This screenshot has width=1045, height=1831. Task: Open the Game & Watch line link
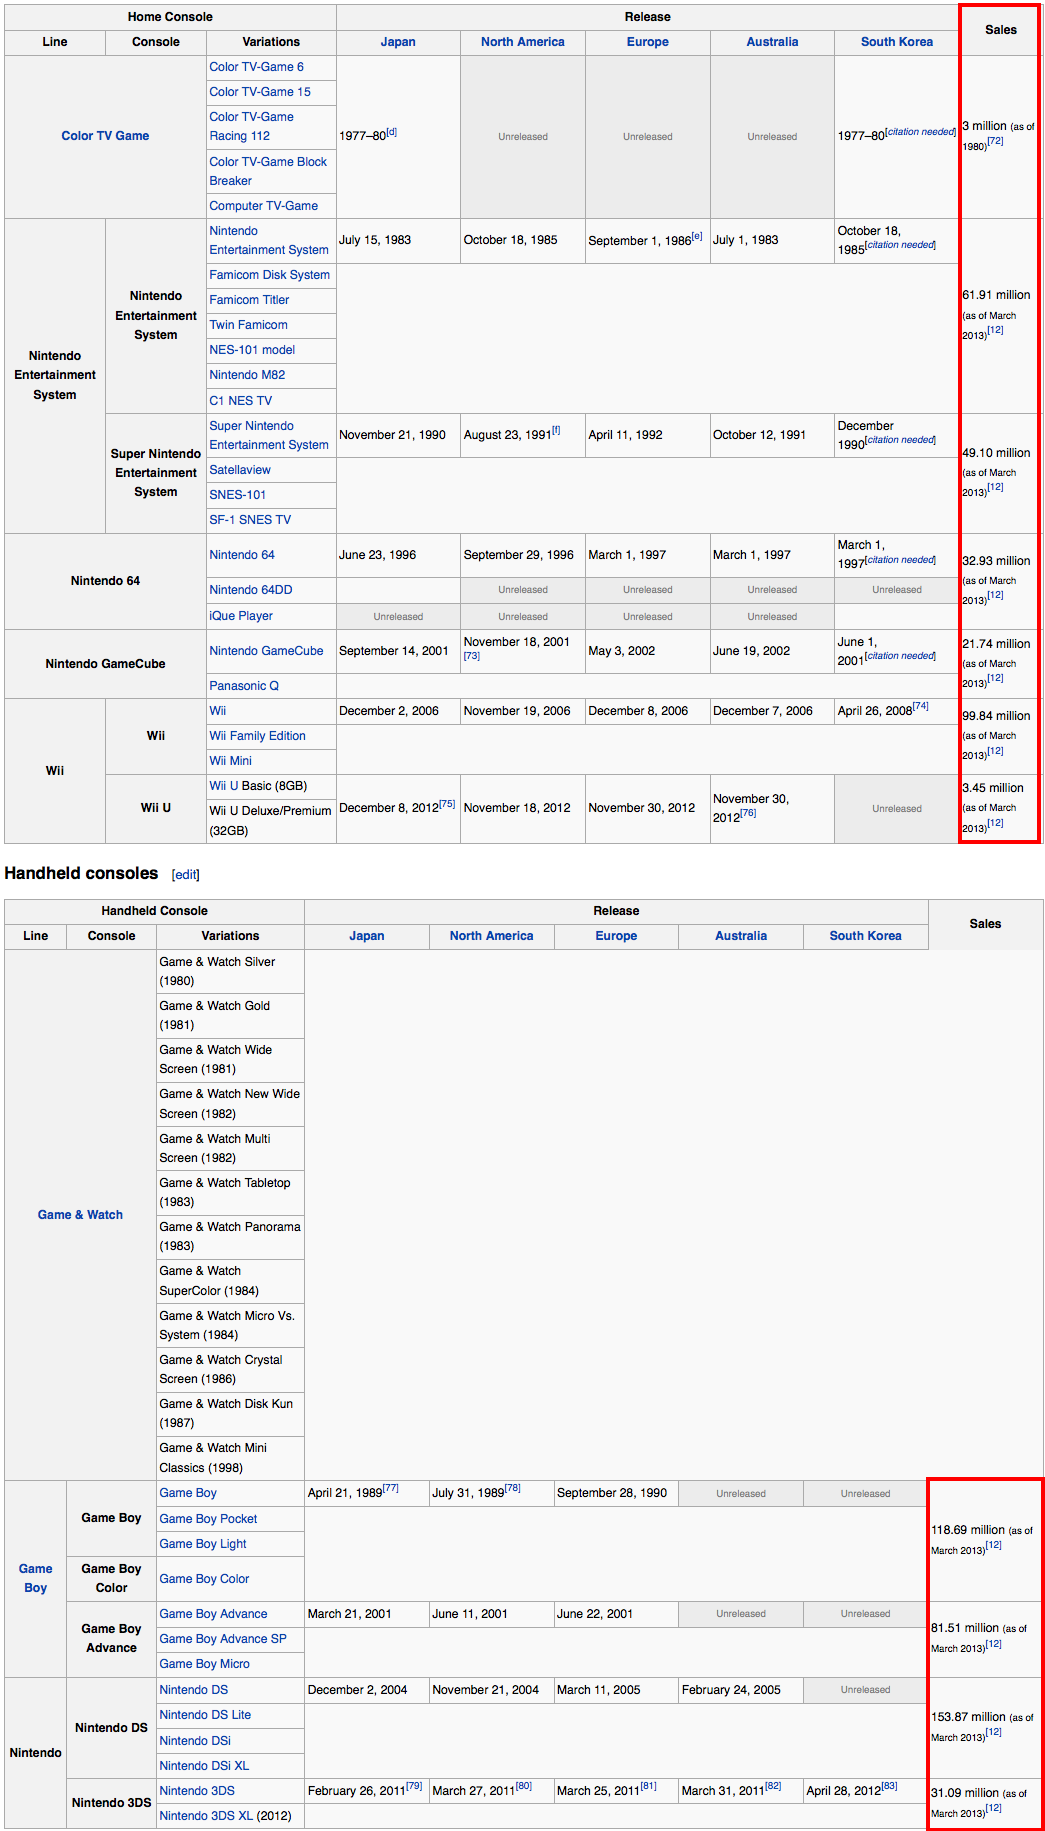point(80,1215)
